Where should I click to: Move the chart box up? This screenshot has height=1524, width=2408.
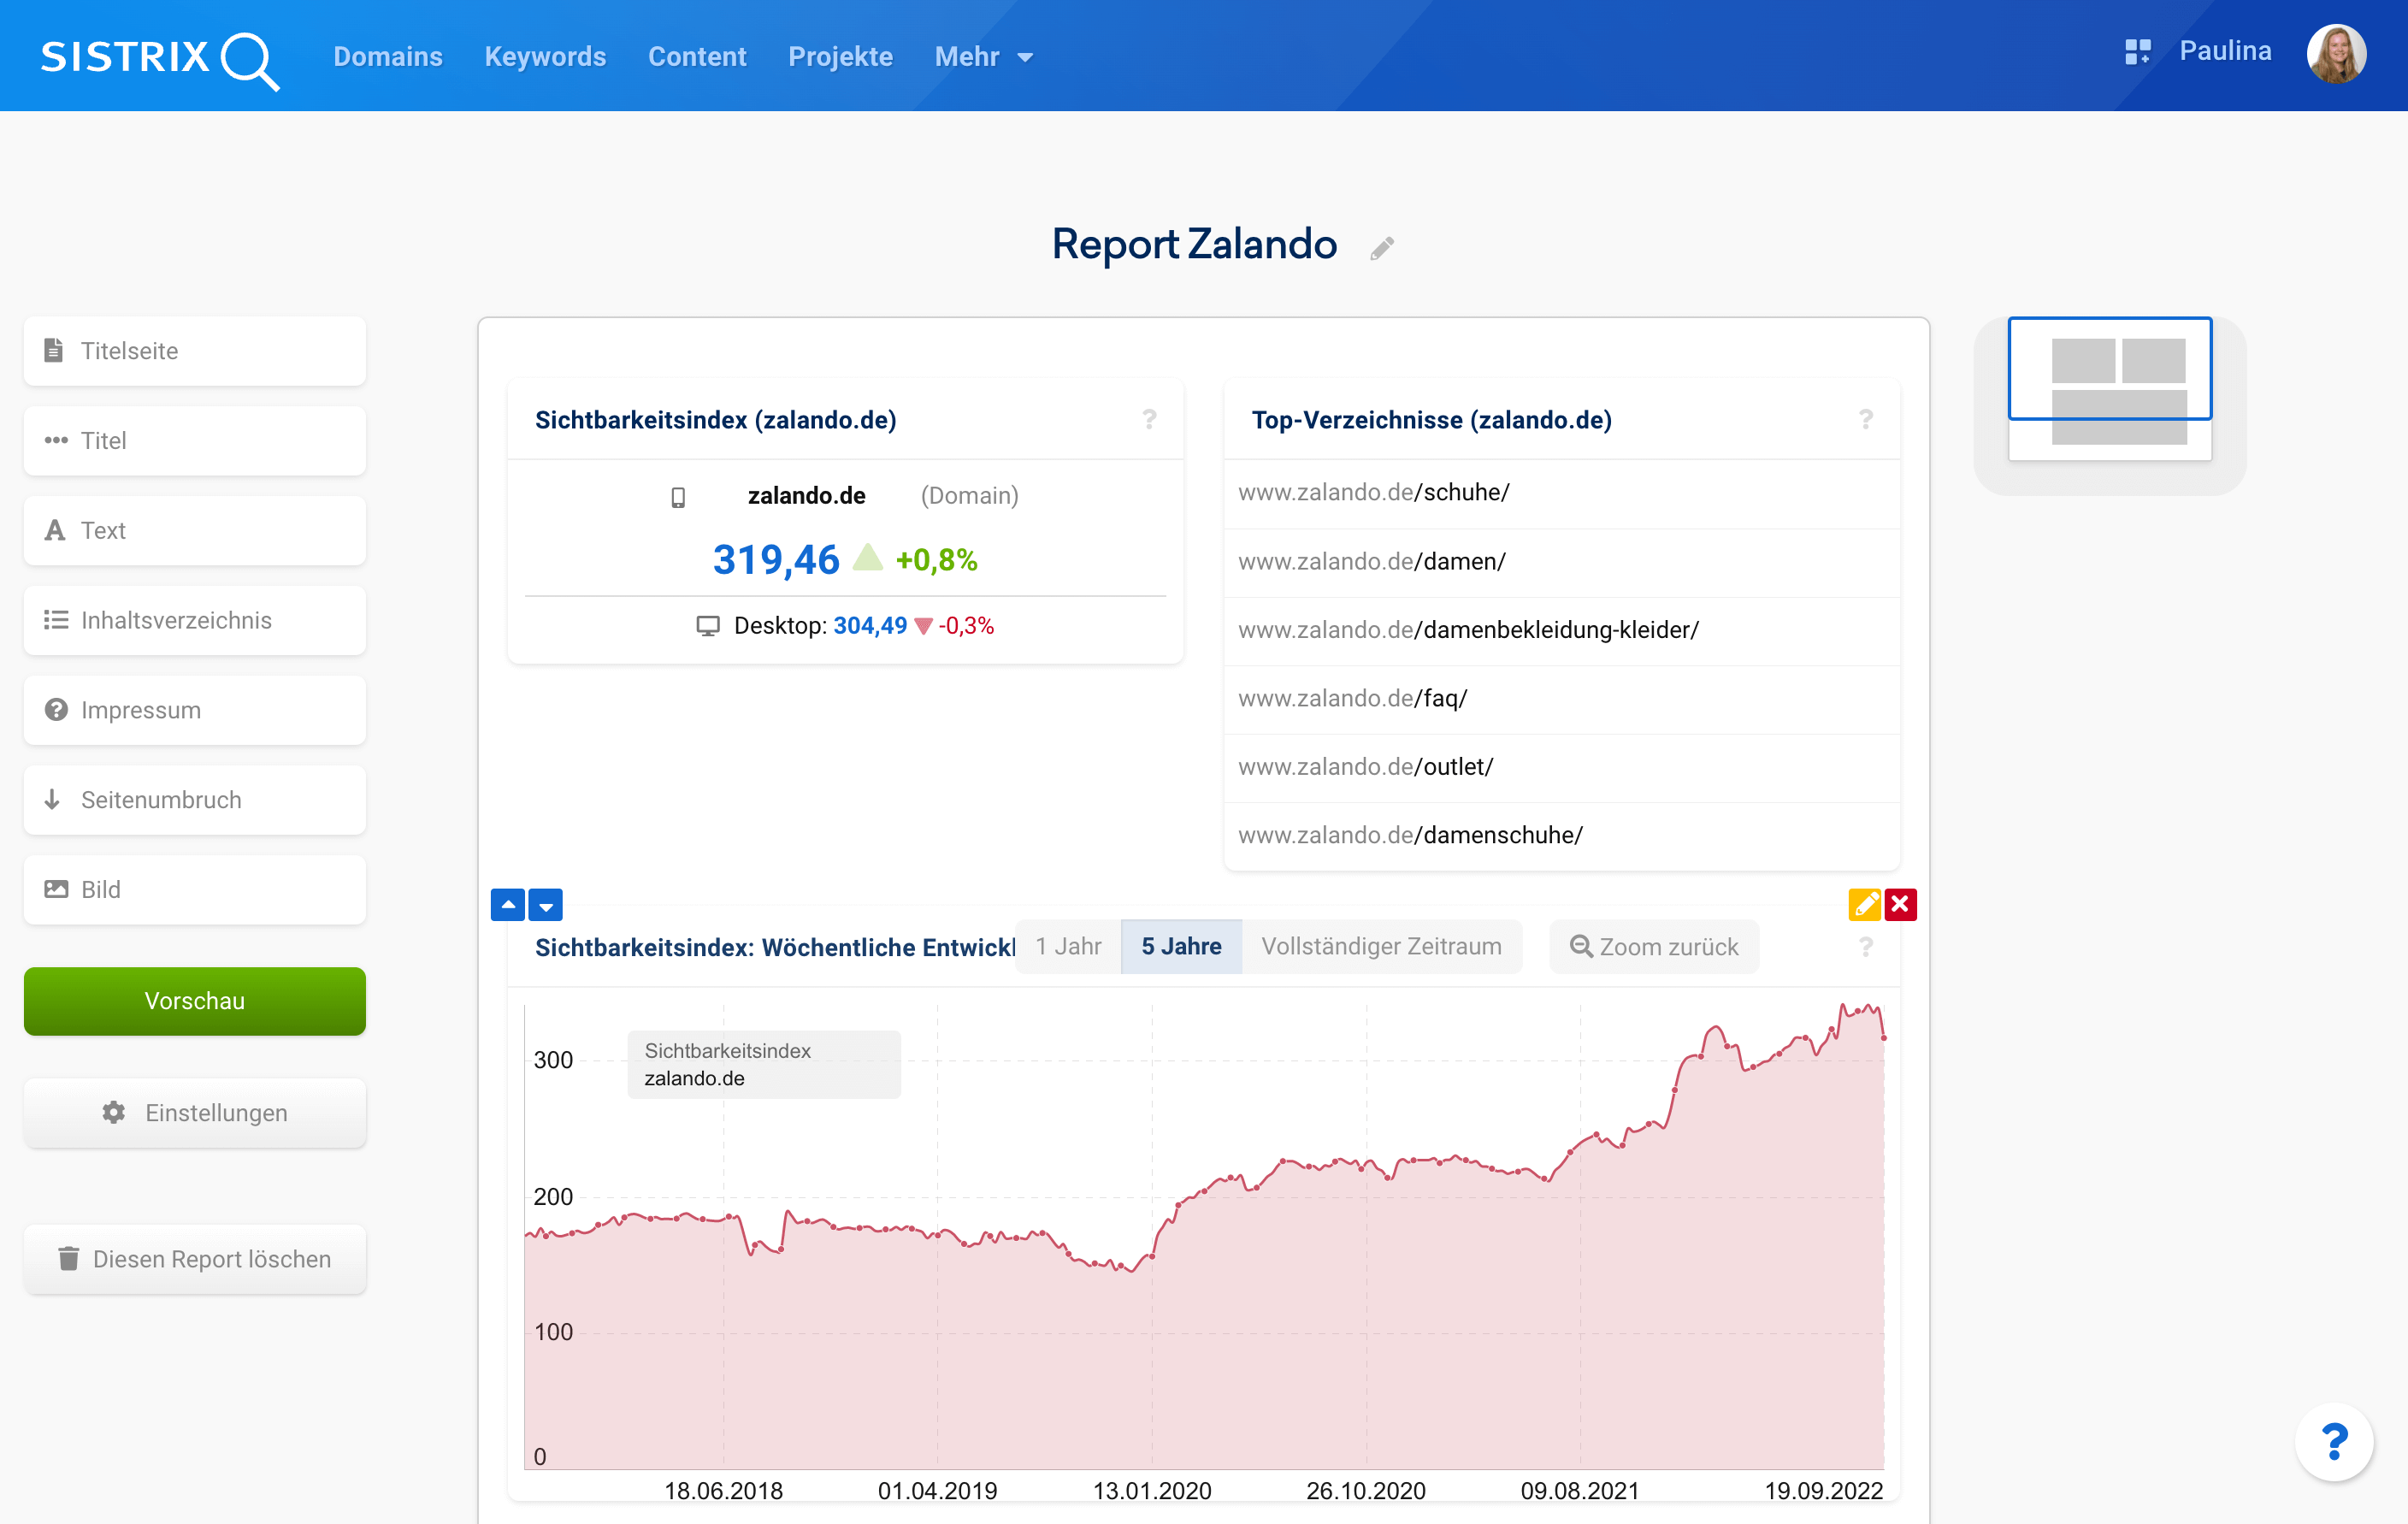pos(508,905)
